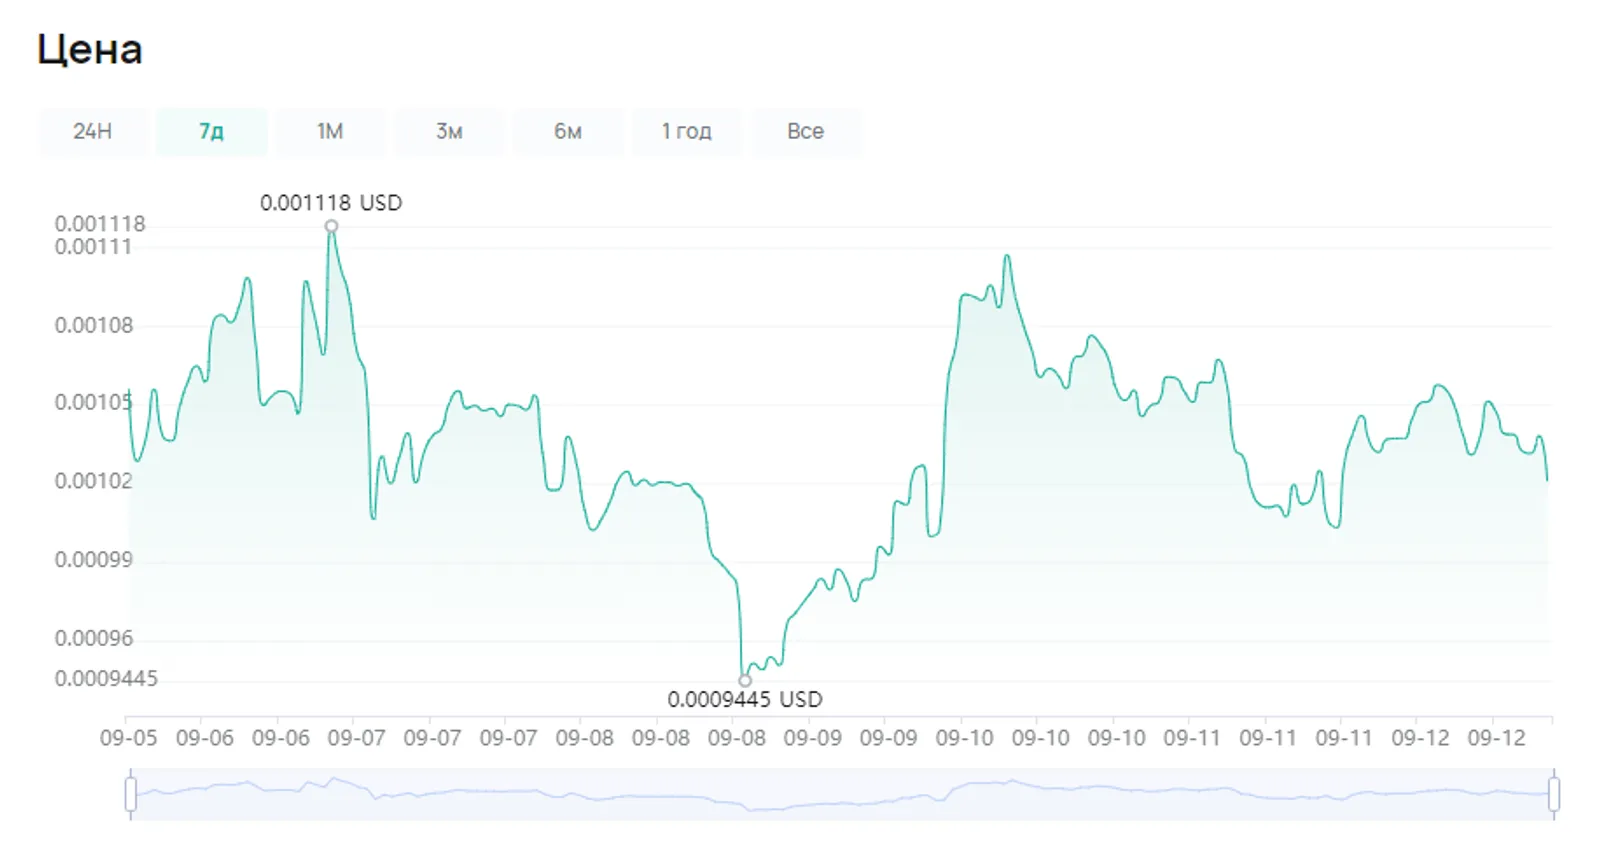Viewport: 1600px width, 866px height.
Task: Click the 0.0009445 USD low label
Action: coord(745,699)
